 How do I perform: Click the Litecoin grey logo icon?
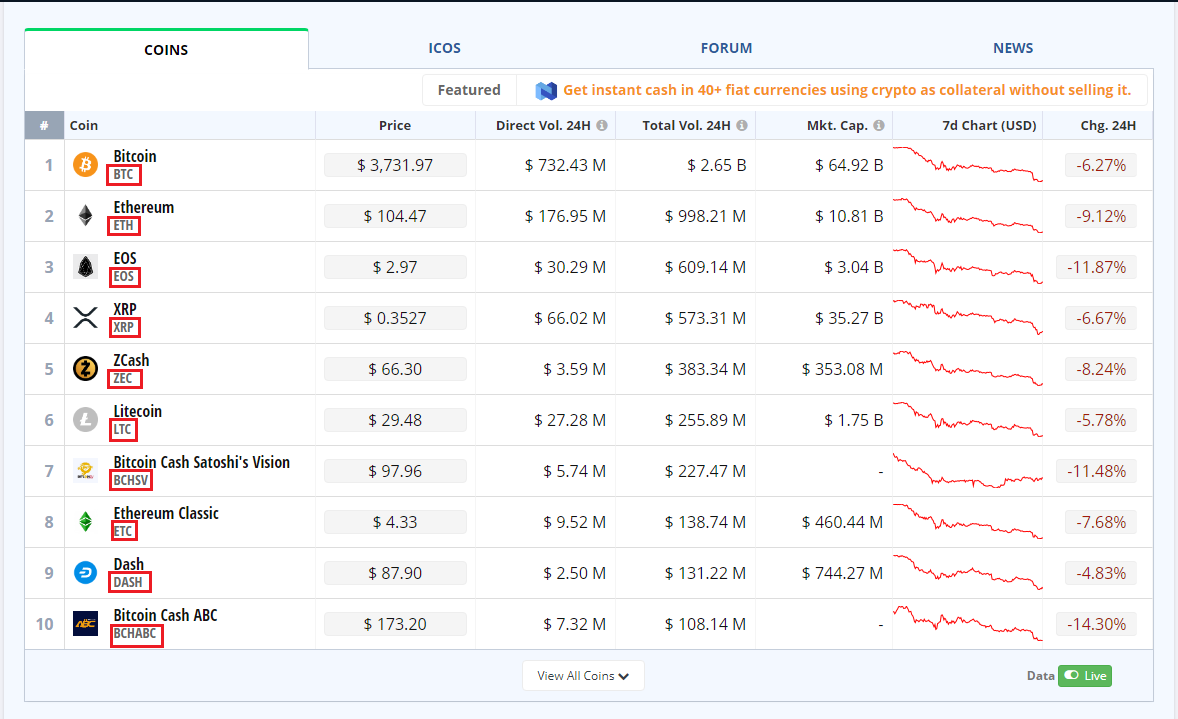(86, 420)
